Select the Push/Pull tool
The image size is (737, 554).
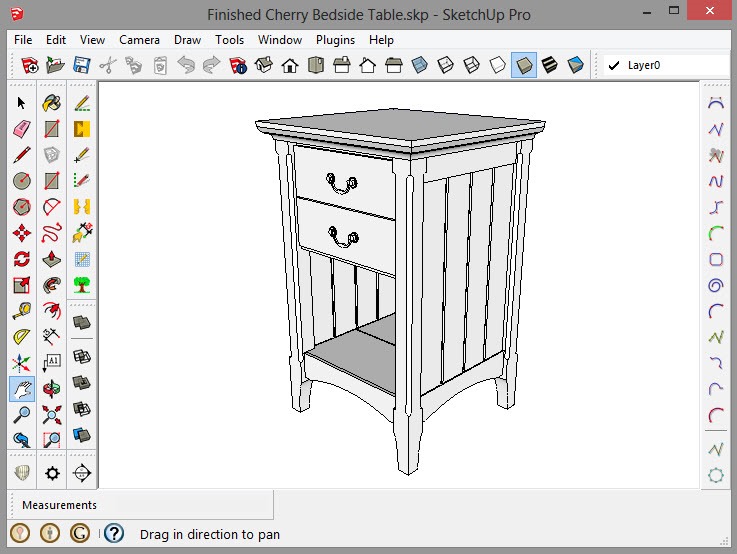point(52,259)
